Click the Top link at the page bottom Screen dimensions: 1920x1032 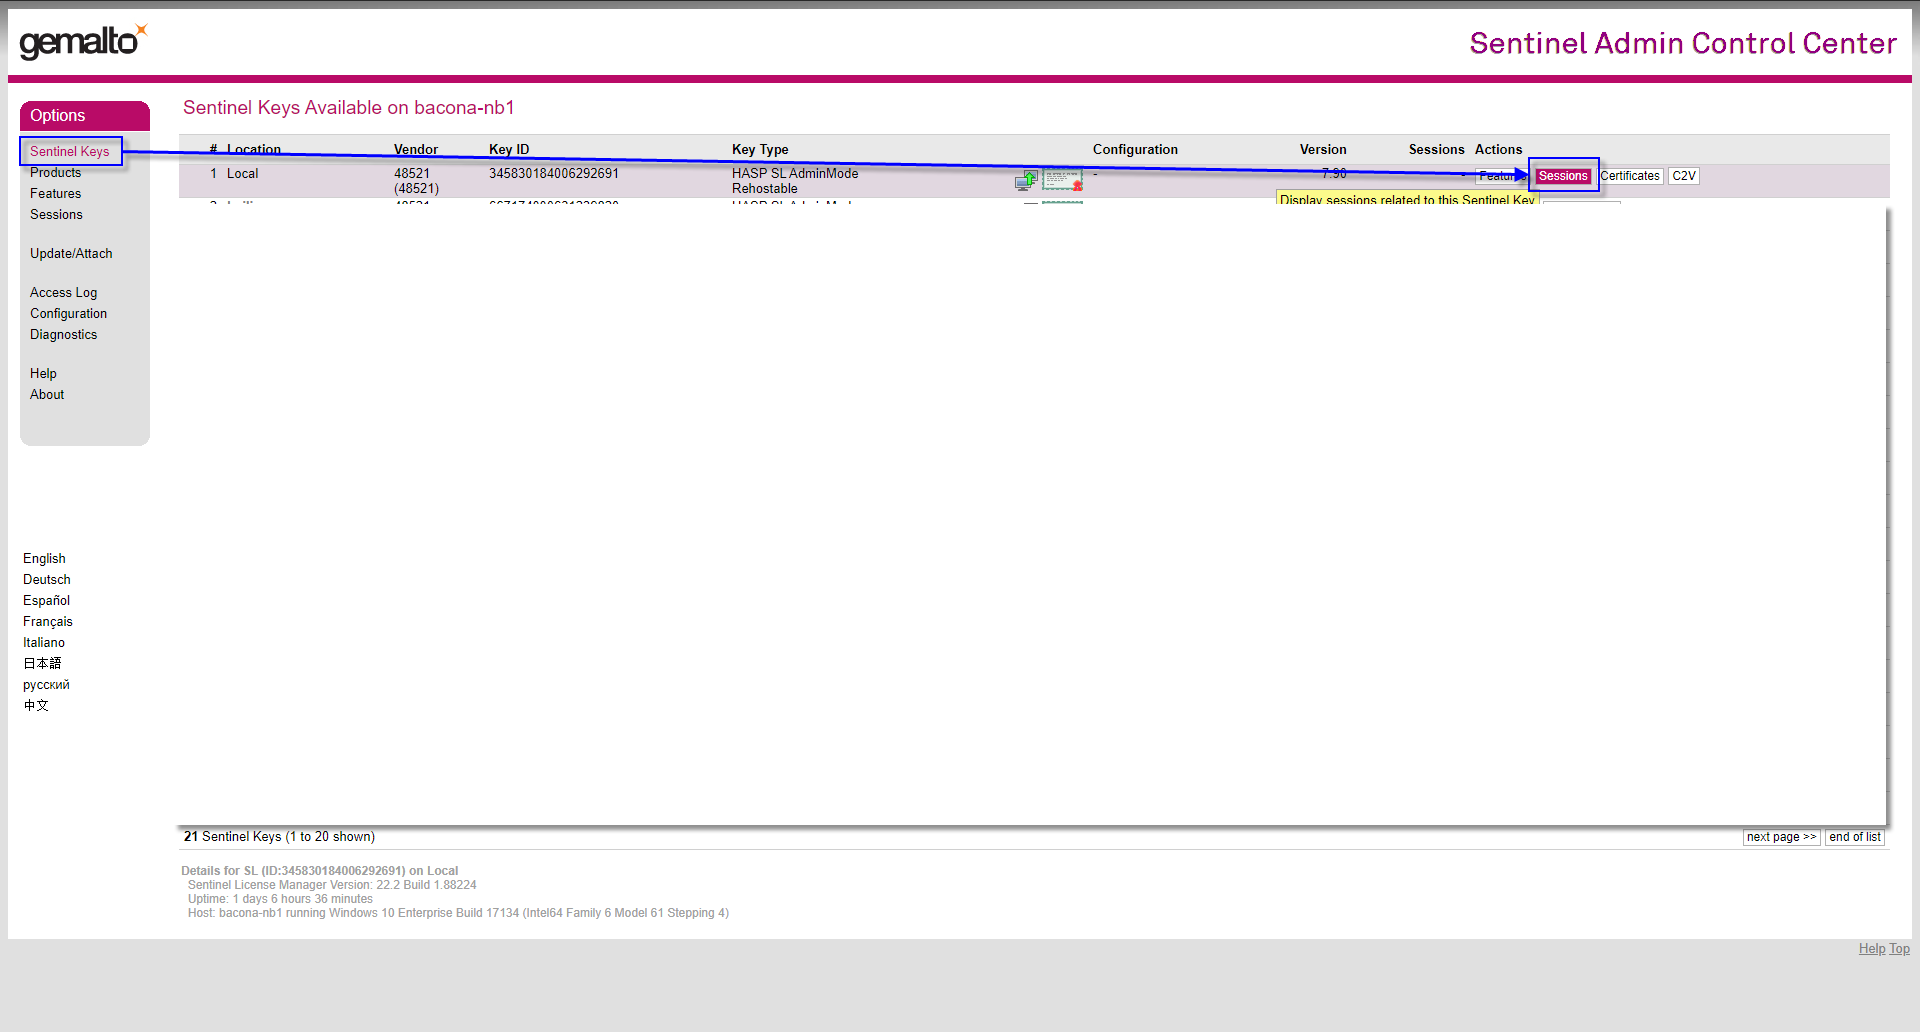pos(1899,949)
